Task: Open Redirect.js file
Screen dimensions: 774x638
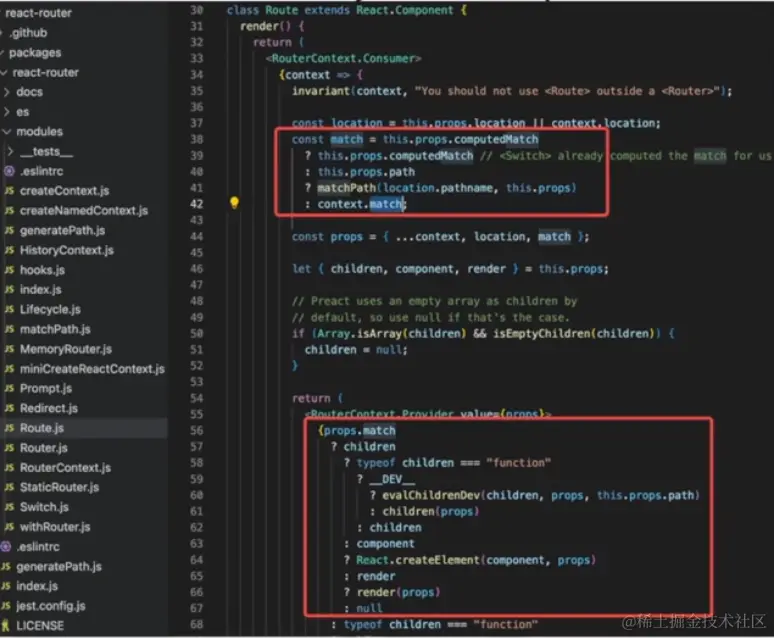Action: click(x=49, y=408)
